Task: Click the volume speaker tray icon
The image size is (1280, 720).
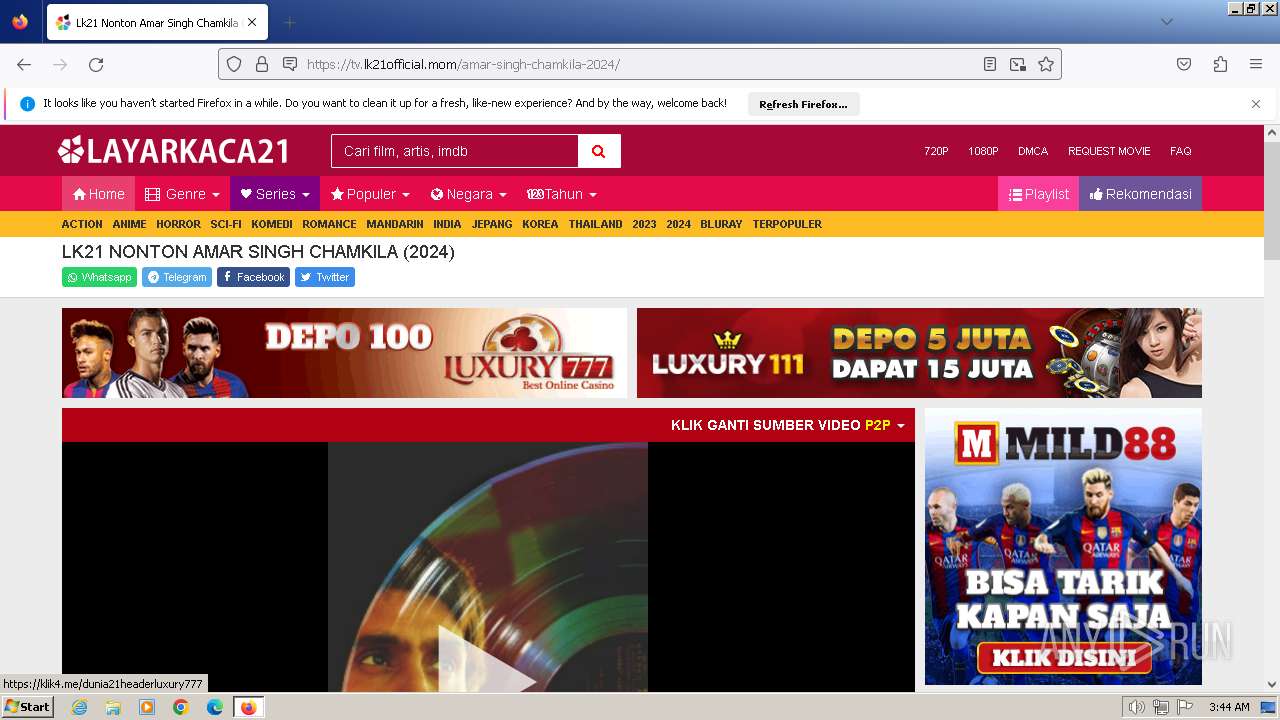Action: pyautogui.click(x=1136, y=707)
